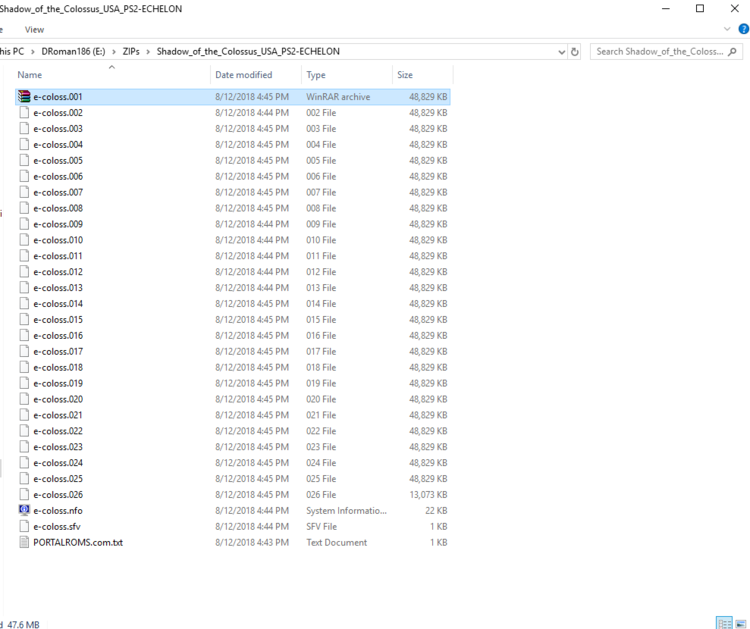
Task: Expand breadcrumb arrow after This PC
Action: 33,52
